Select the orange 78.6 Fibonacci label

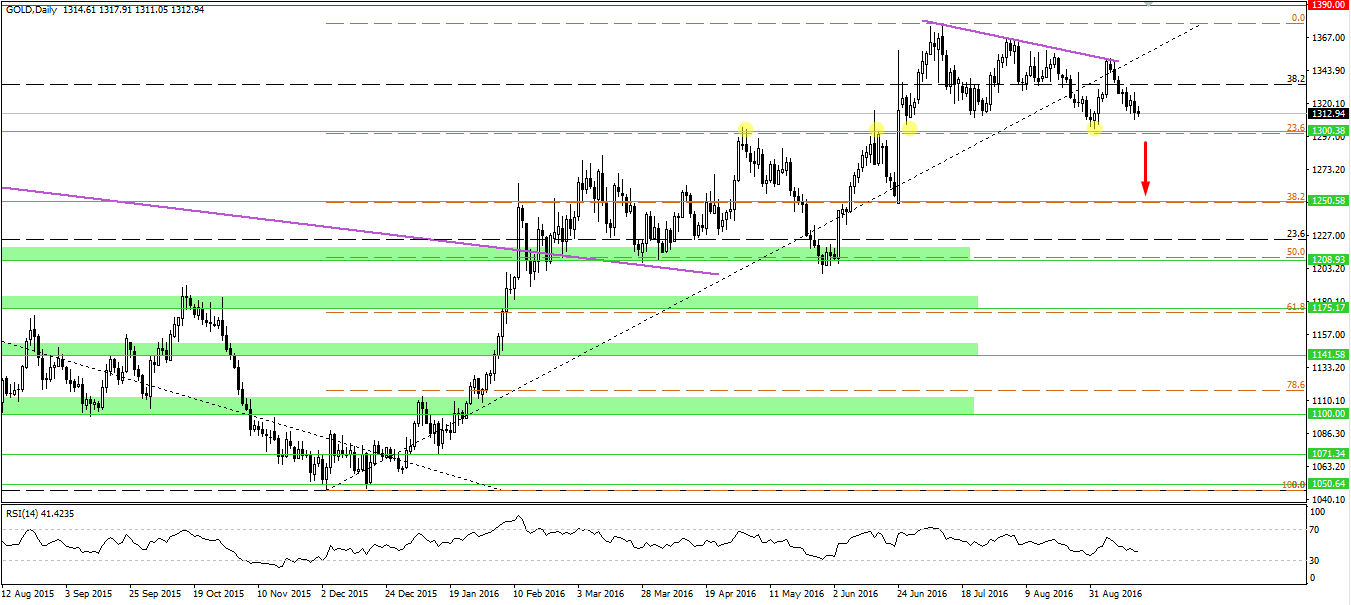tap(1294, 385)
